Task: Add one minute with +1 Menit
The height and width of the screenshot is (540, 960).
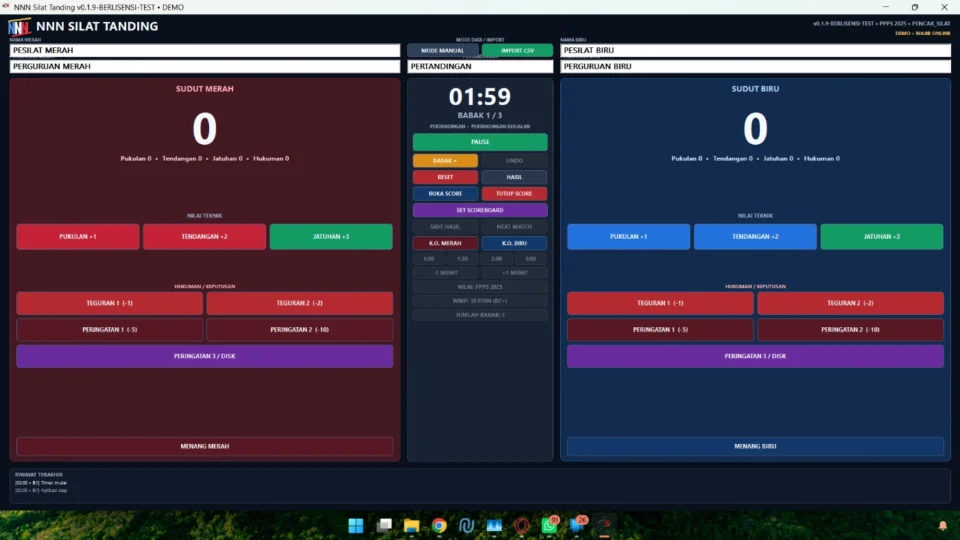Action: pyautogui.click(x=514, y=272)
